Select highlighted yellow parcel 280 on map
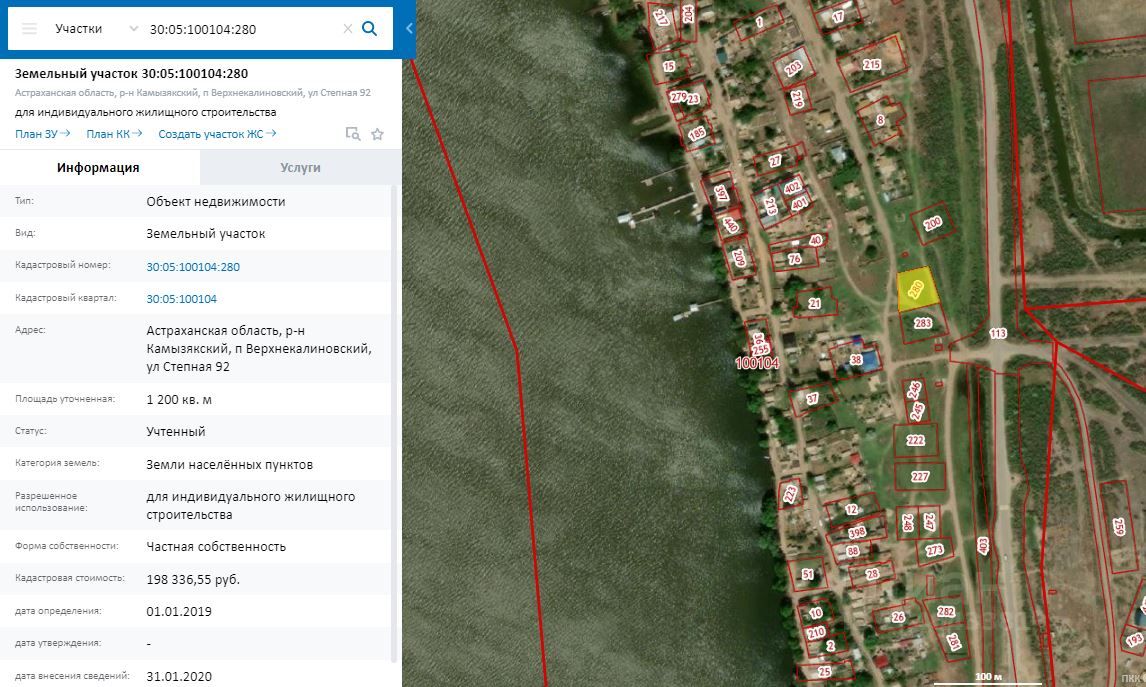This screenshot has width=1146, height=687. click(x=917, y=289)
